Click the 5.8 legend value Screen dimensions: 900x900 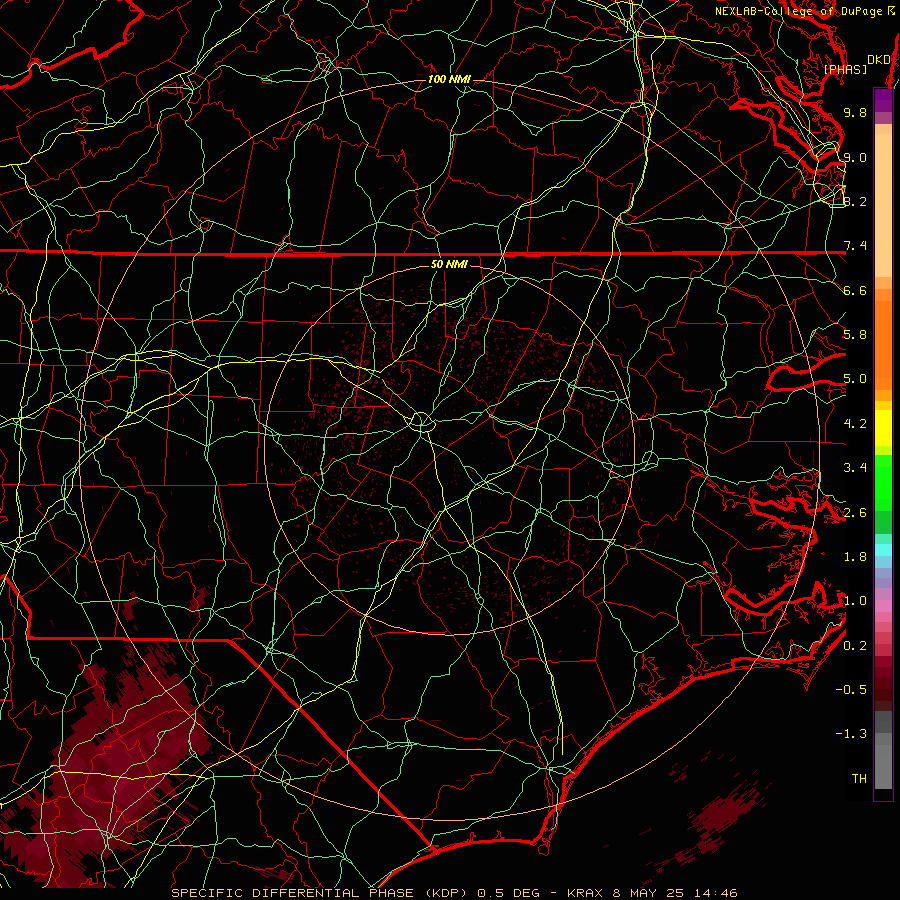coord(855,335)
